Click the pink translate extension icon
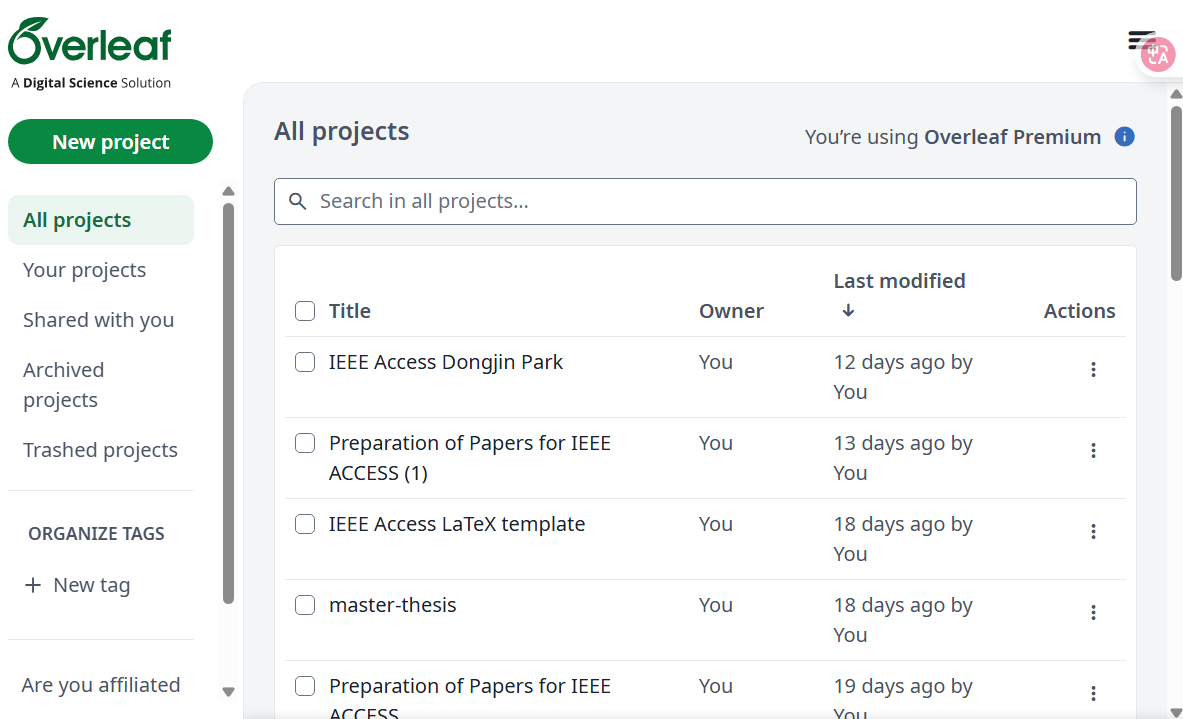This screenshot has height=719, width=1183. pyautogui.click(x=1158, y=54)
